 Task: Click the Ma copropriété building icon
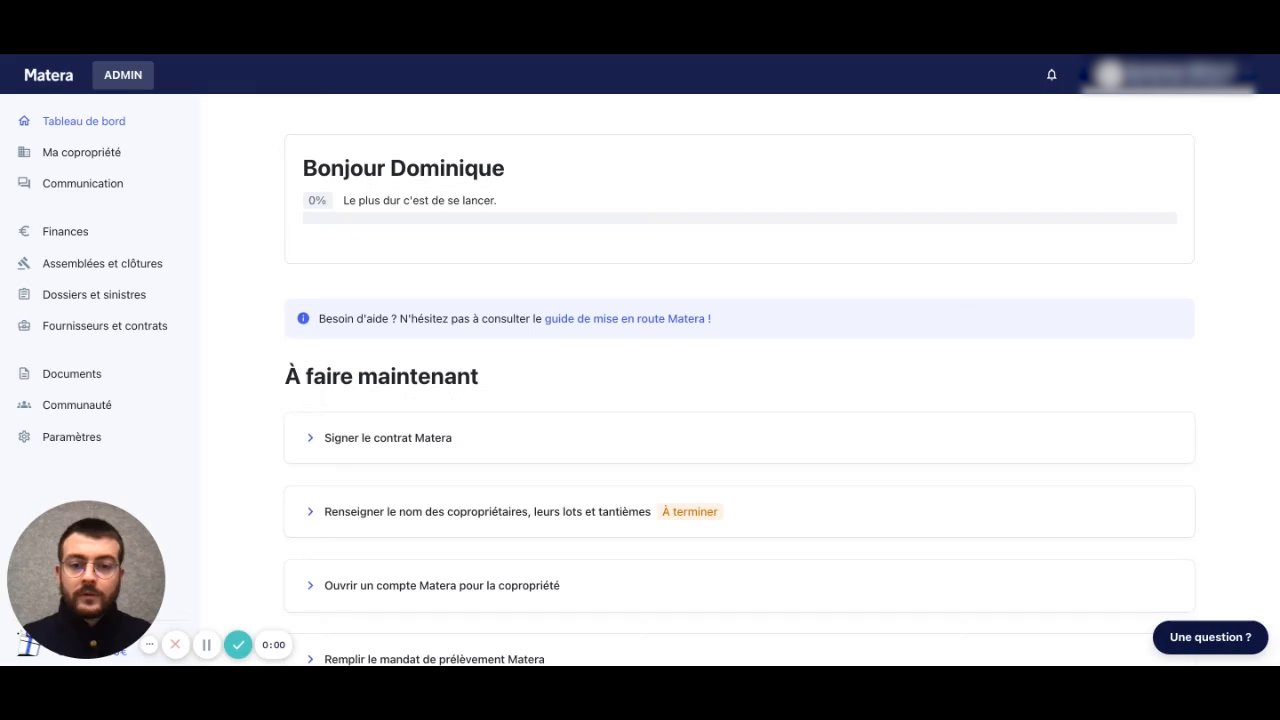tap(24, 152)
